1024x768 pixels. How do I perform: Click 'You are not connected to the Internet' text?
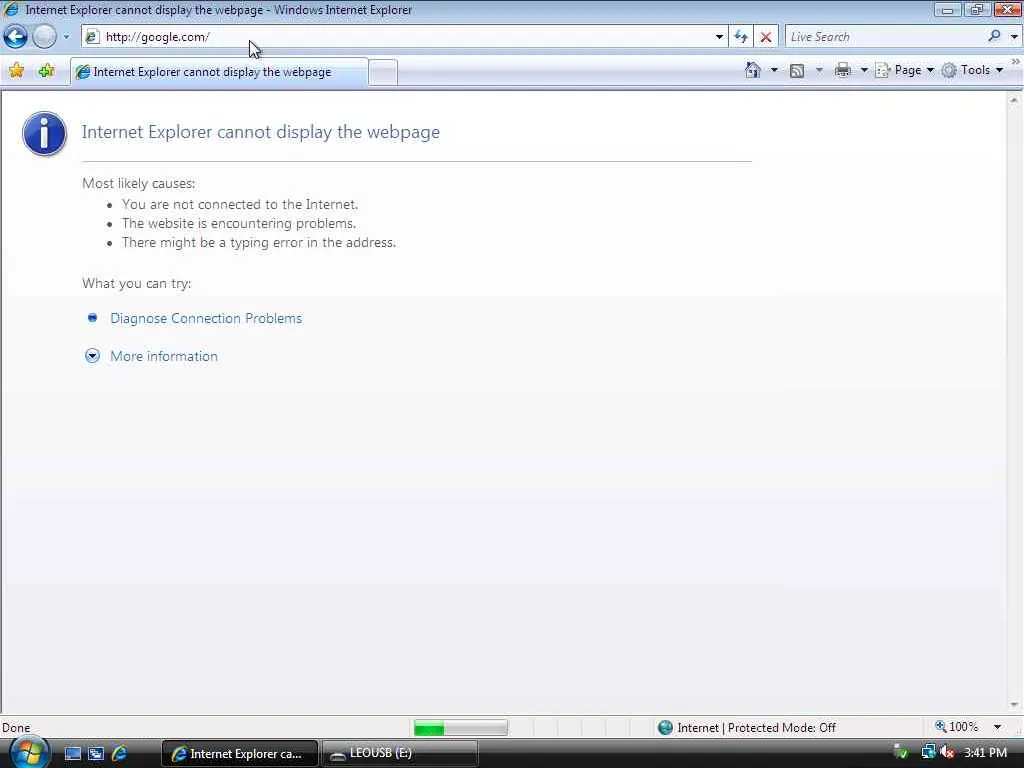click(x=240, y=204)
